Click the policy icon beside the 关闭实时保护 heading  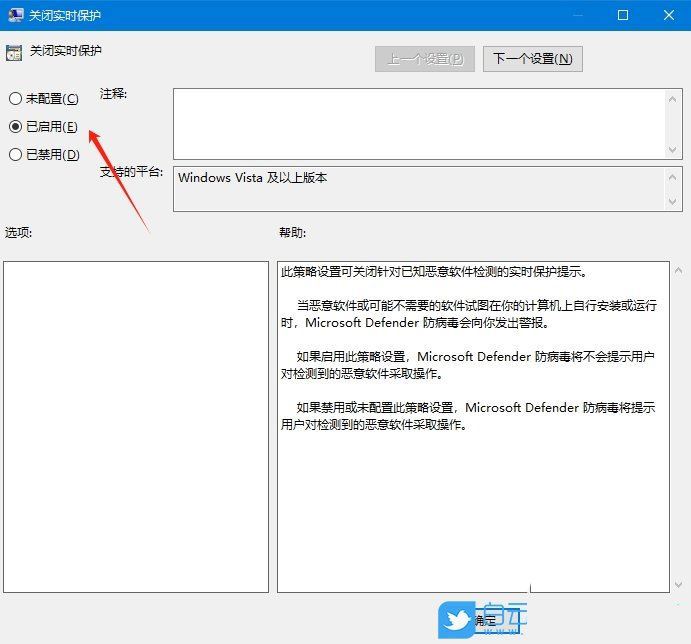[x=14, y=52]
